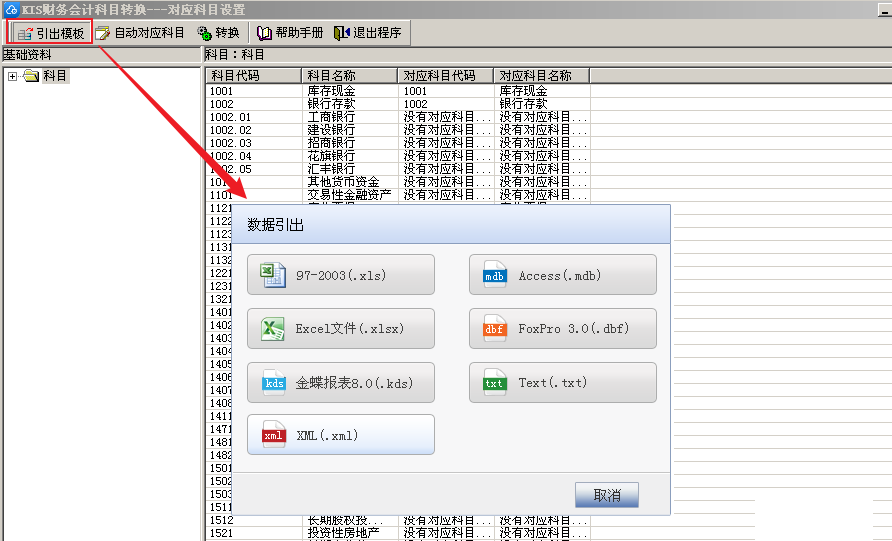Click the 对应科目代码 column header

[445, 76]
